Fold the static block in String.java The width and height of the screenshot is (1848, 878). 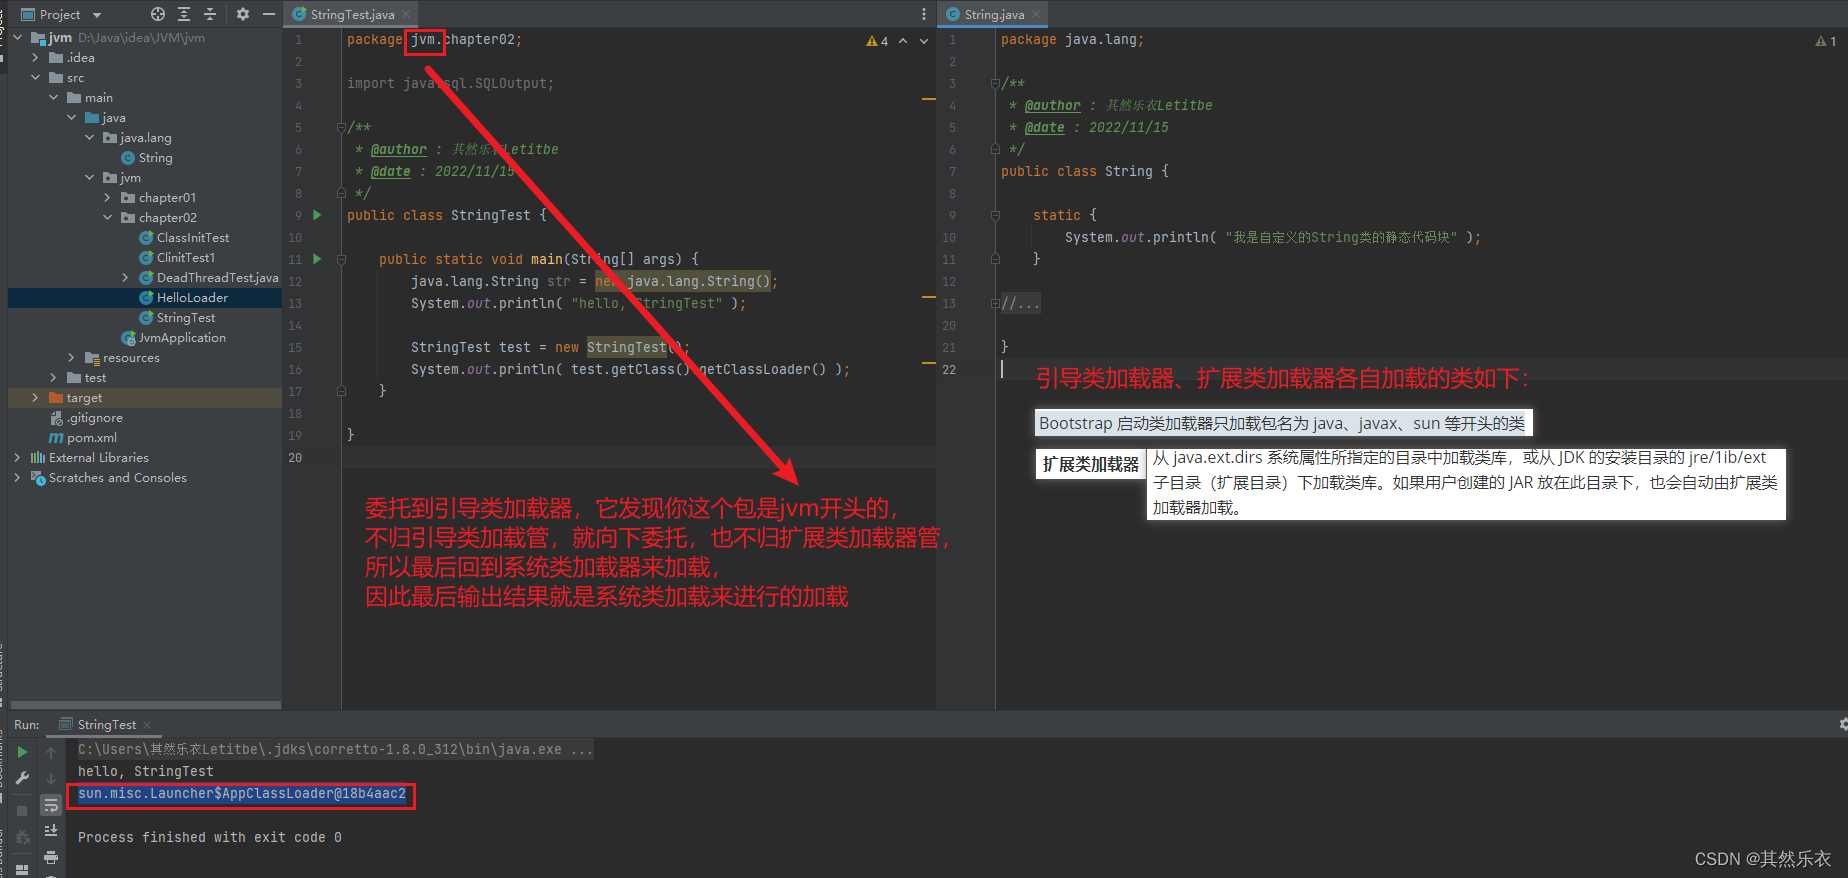(995, 215)
